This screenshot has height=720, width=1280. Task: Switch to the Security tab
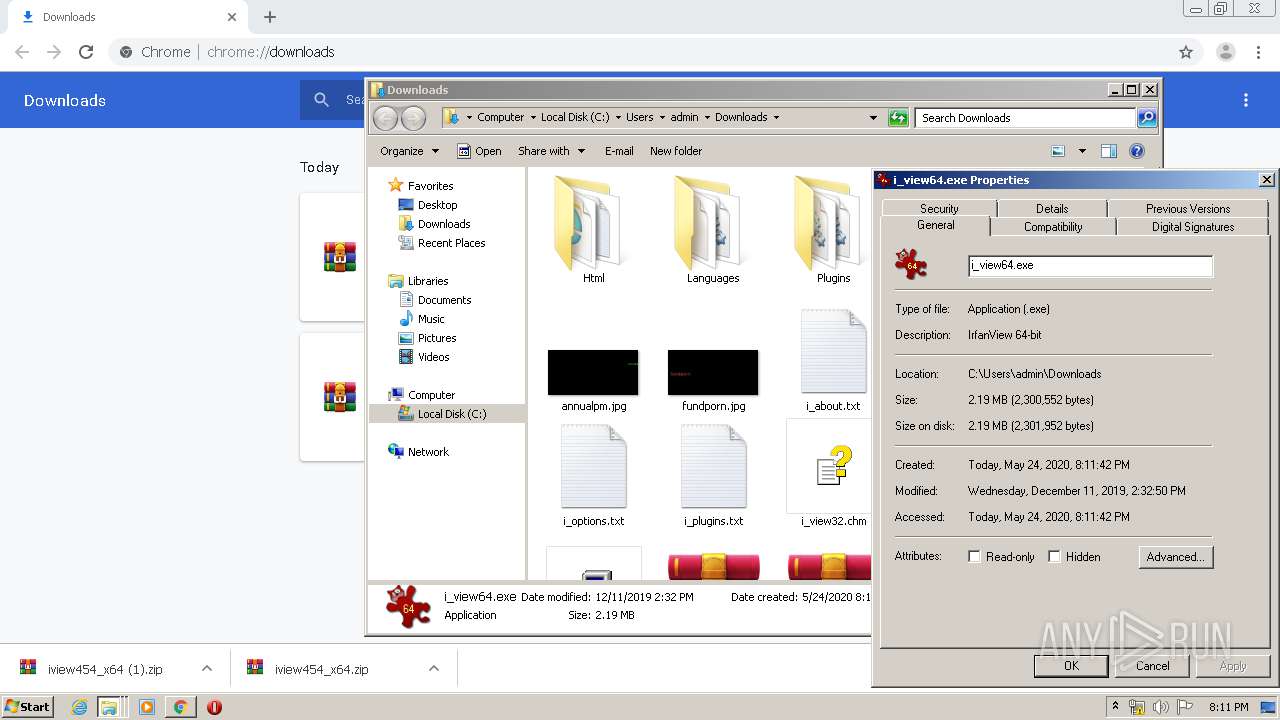939,208
